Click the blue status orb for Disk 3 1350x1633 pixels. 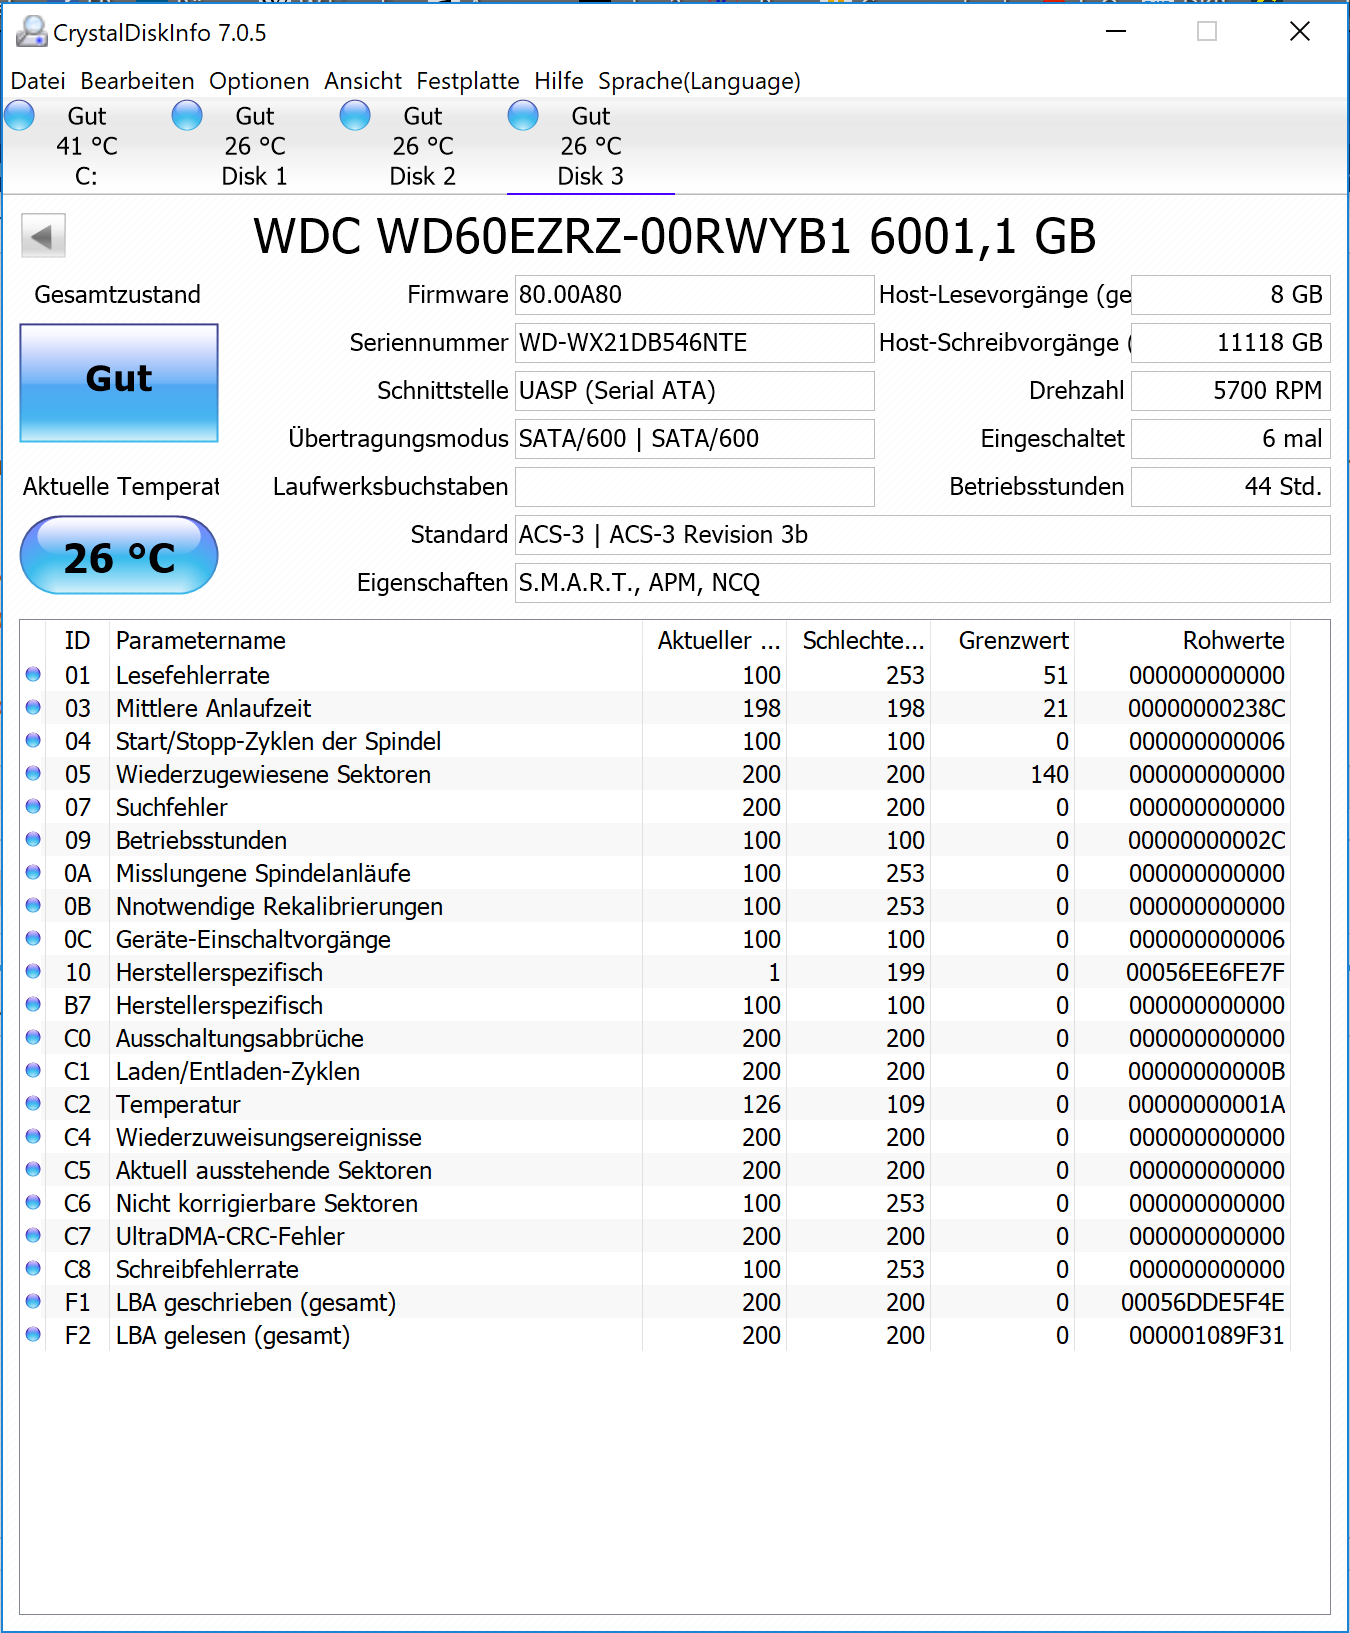point(523,116)
